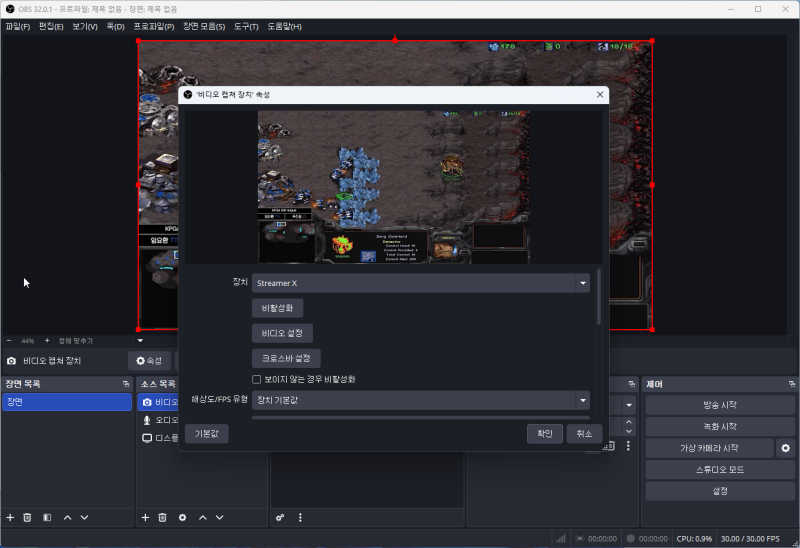Undock the controls panel
This screenshot has height=548, width=800.
click(792, 384)
